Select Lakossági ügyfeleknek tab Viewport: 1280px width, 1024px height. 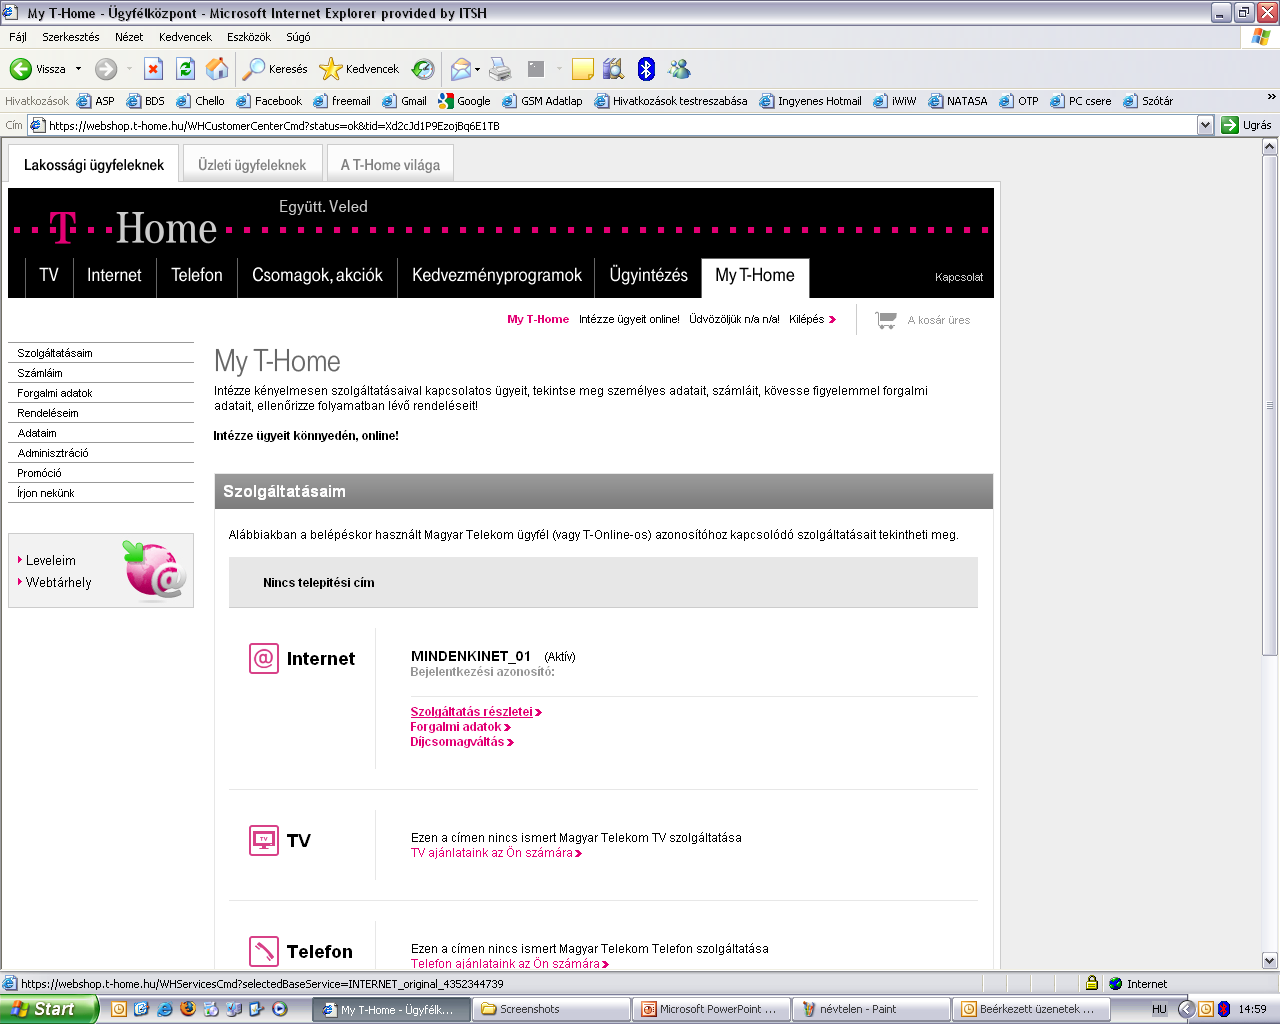pos(94,165)
